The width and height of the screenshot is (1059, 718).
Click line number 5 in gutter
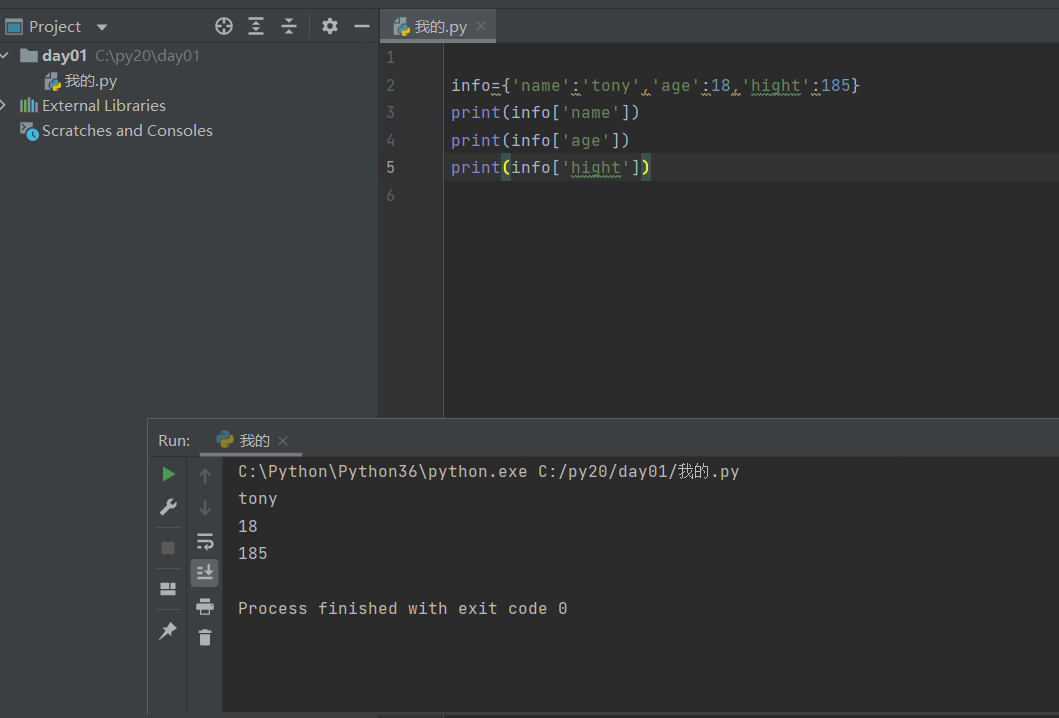coord(390,168)
